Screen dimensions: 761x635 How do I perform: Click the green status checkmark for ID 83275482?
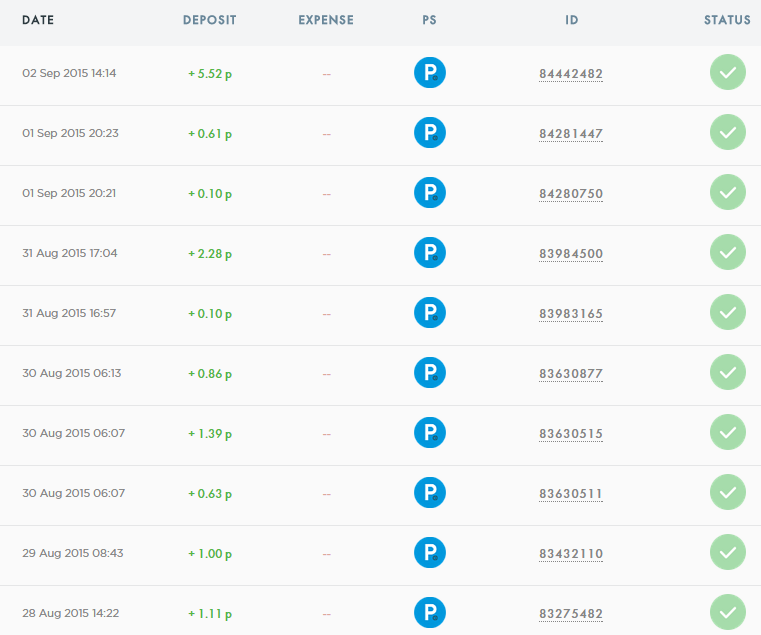tap(728, 612)
